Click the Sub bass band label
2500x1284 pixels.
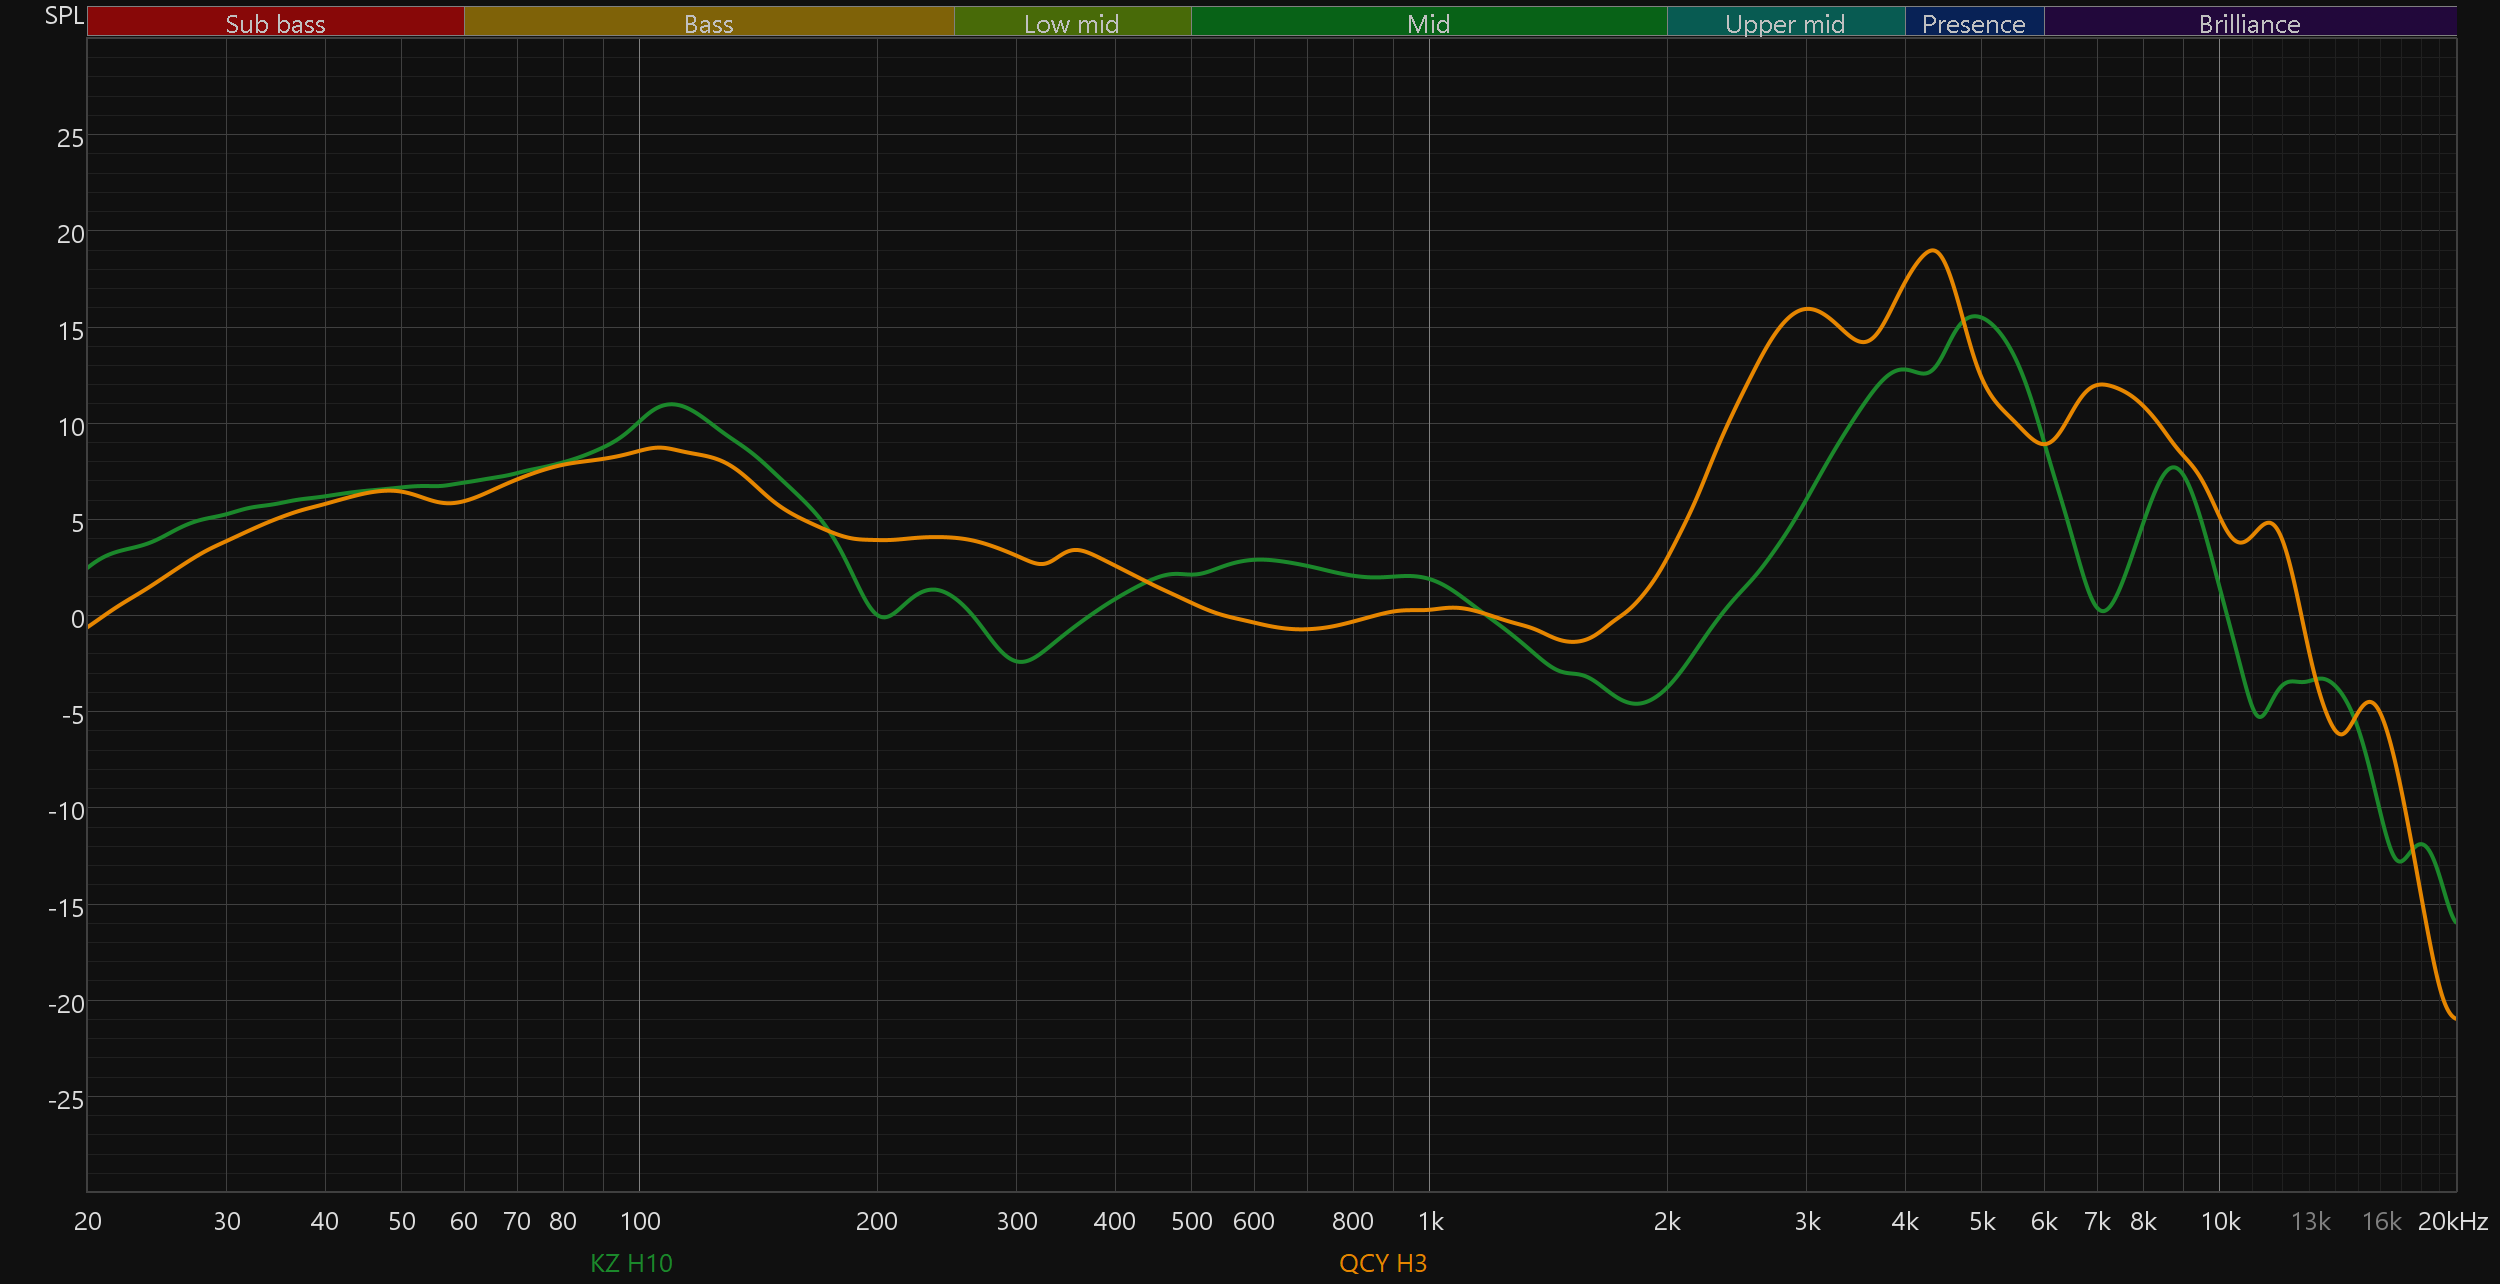(x=275, y=23)
